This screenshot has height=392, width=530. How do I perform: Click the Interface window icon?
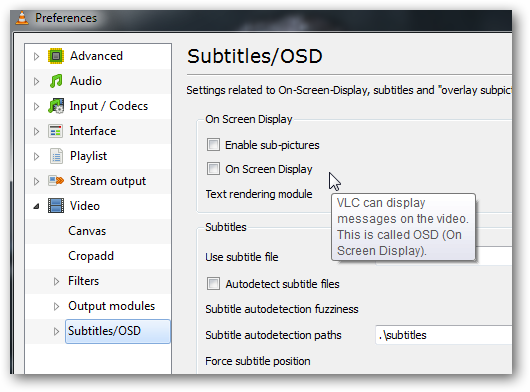(x=55, y=131)
